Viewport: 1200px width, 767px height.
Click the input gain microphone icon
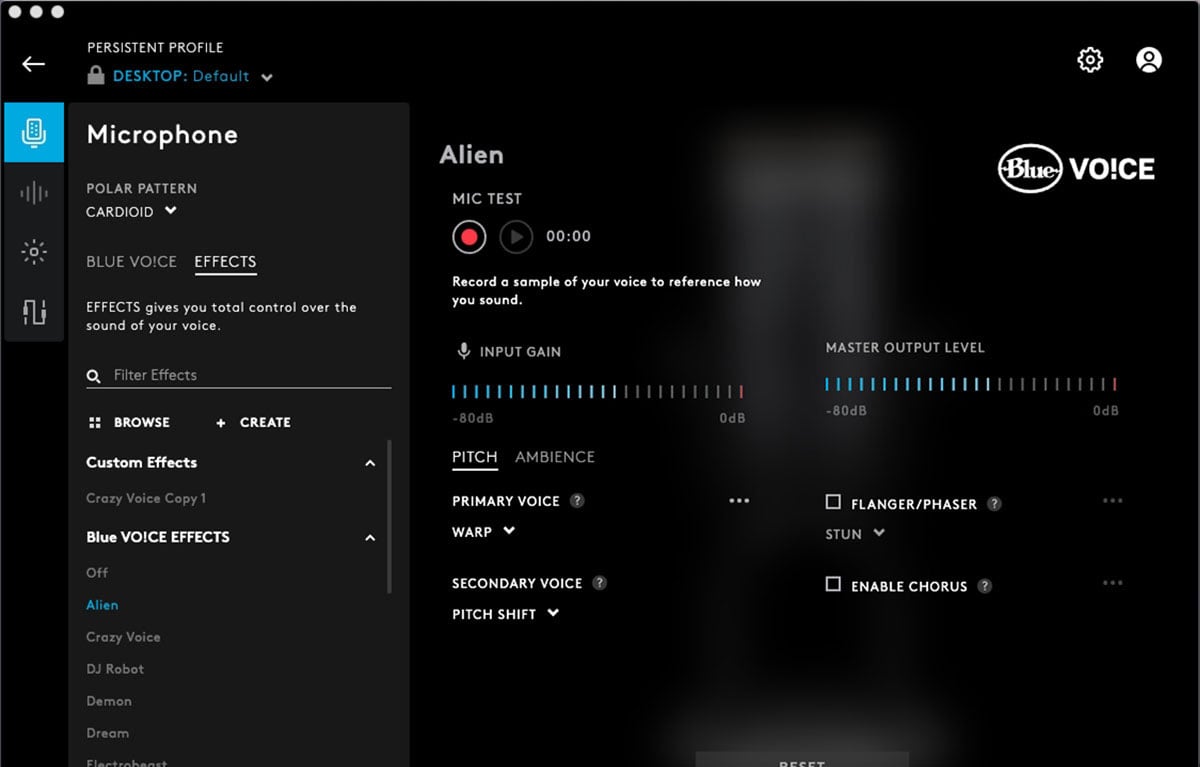click(x=463, y=351)
